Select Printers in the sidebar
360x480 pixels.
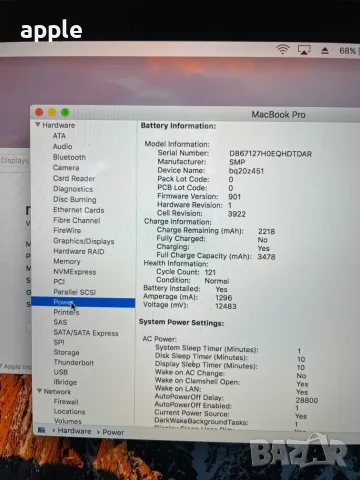coord(66,312)
